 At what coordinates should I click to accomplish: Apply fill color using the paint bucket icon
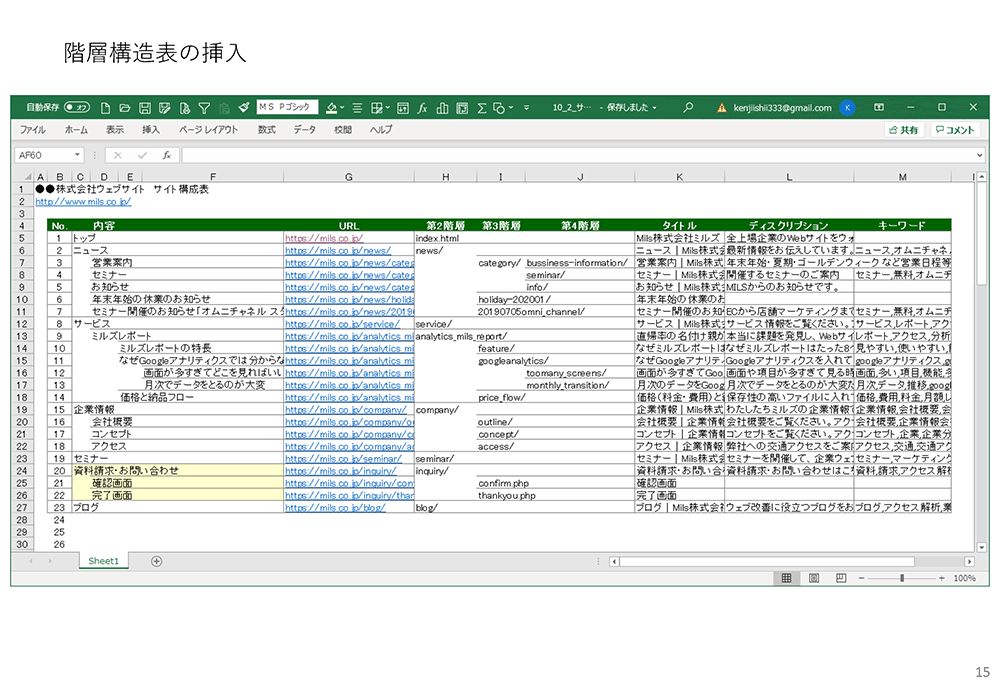330,107
